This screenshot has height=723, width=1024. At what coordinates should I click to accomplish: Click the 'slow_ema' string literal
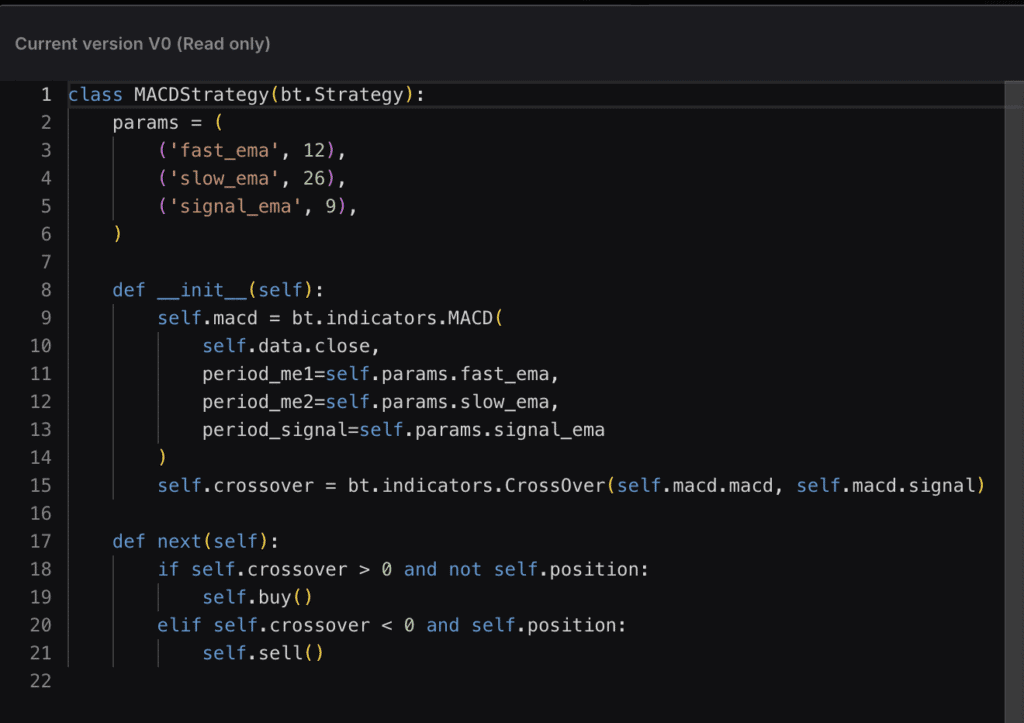click(x=224, y=178)
